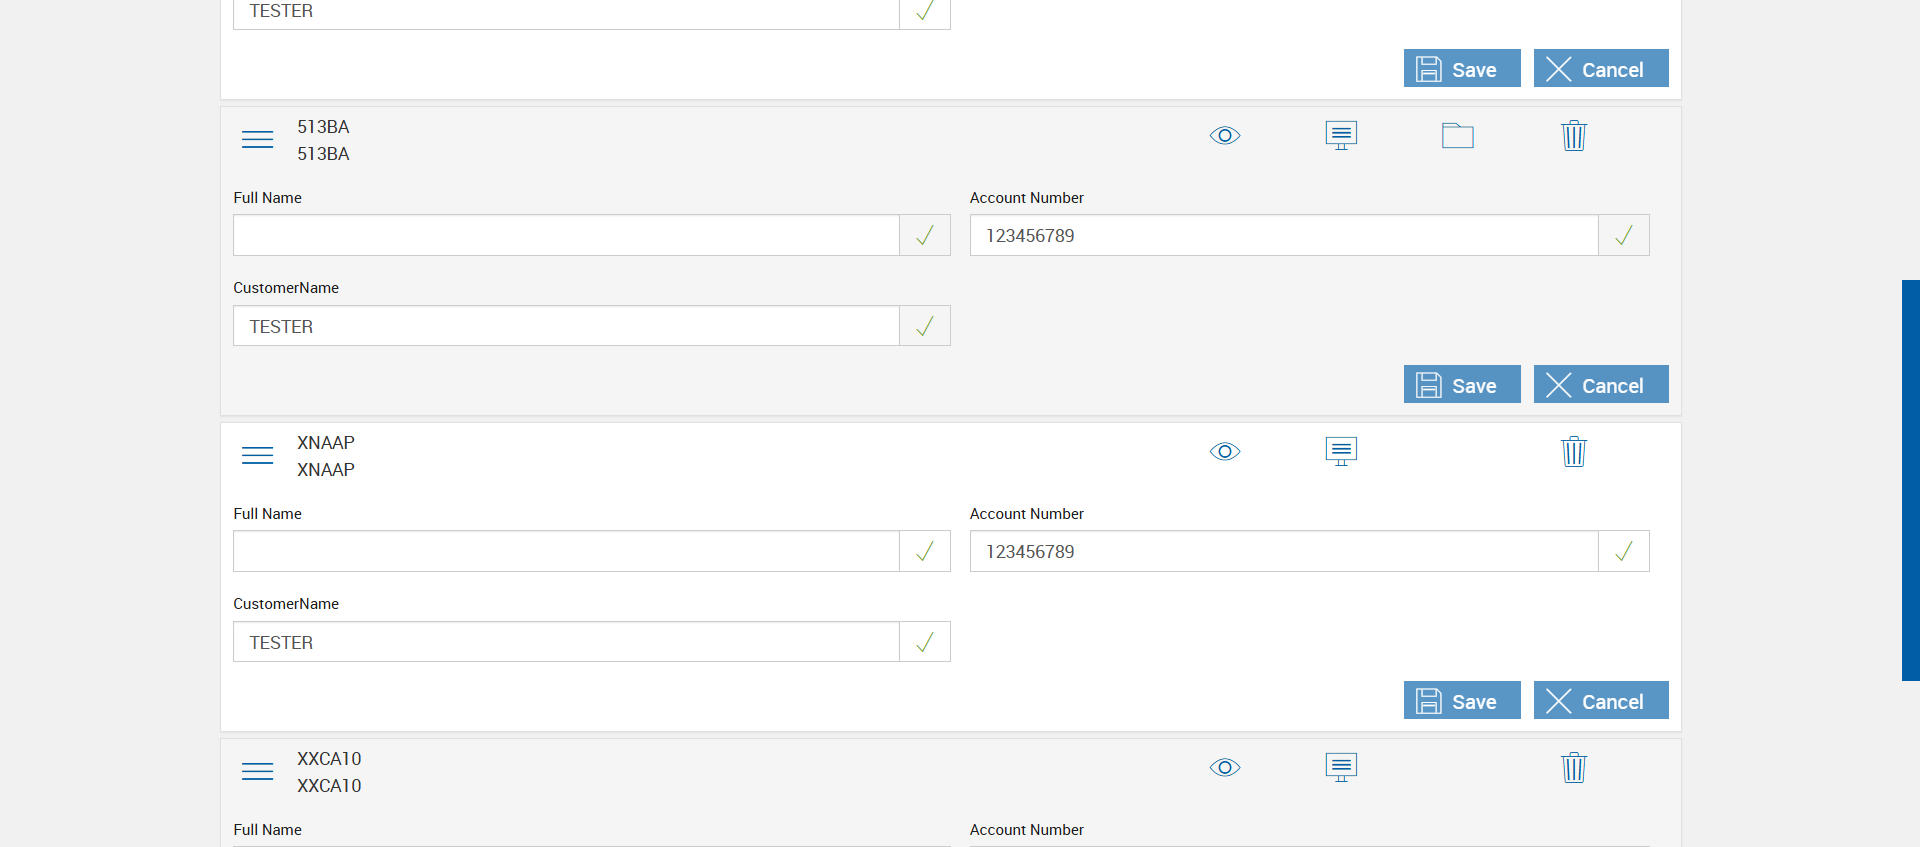Save the 513BA record
The image size is (1920, 847).
click(x=1461, y=385)
